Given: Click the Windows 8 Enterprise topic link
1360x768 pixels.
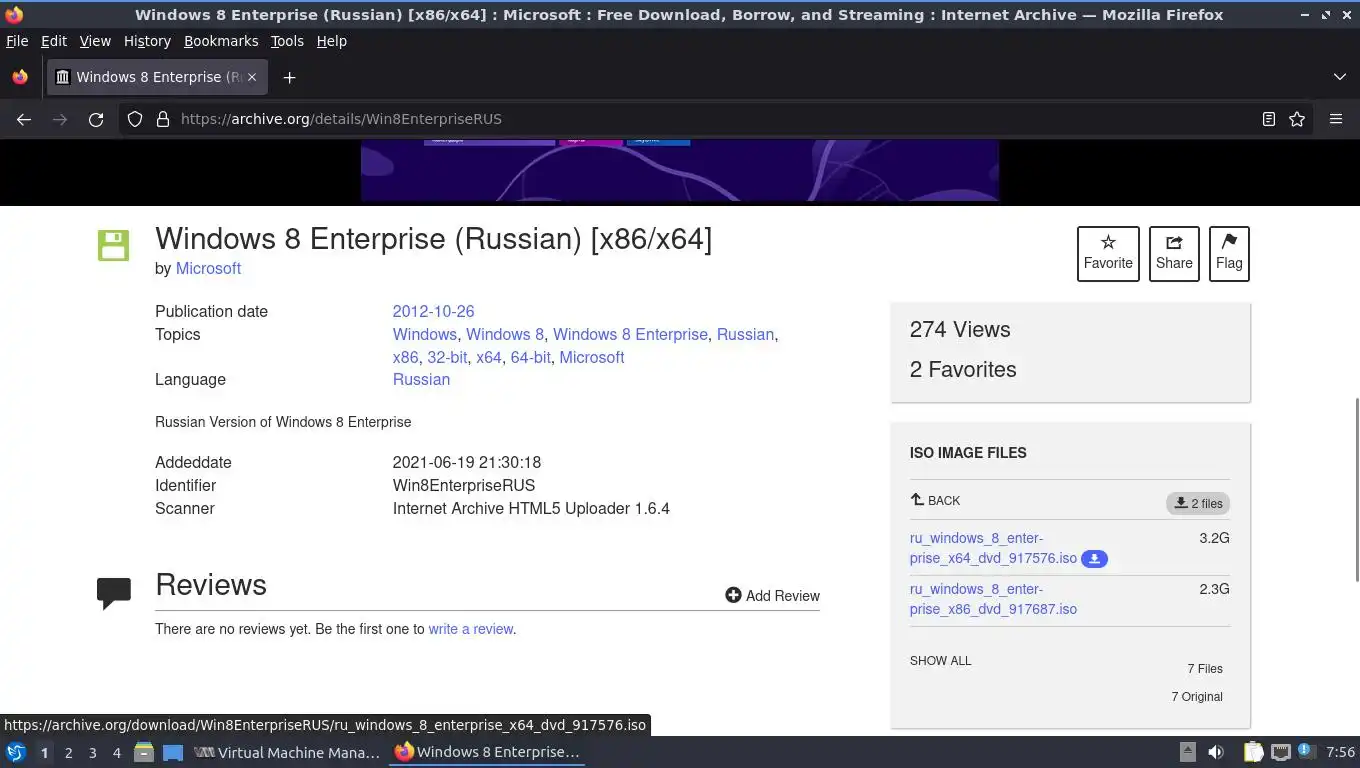Looking at the screenshot, I should click(630, 335).
